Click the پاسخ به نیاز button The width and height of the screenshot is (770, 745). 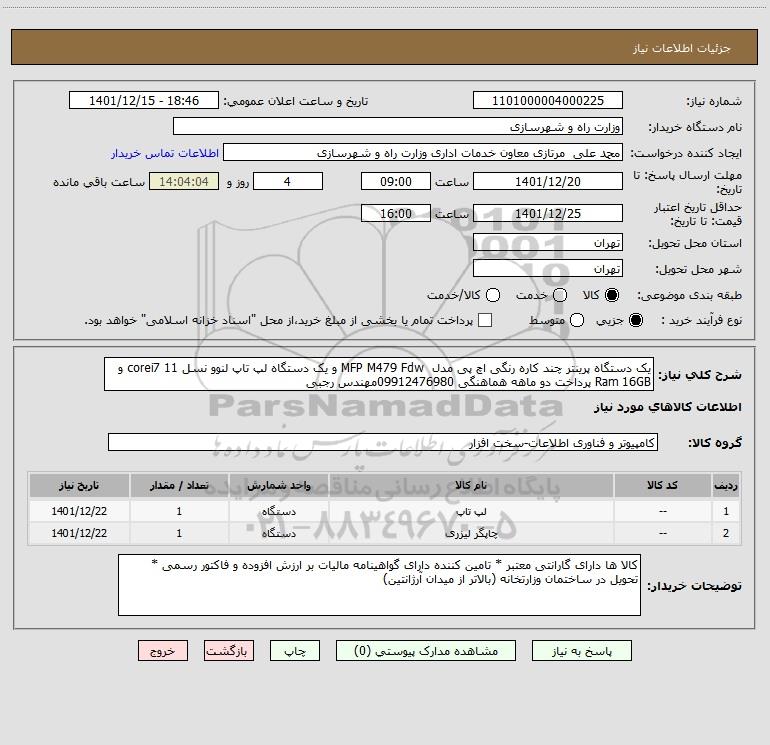[581, 651]
